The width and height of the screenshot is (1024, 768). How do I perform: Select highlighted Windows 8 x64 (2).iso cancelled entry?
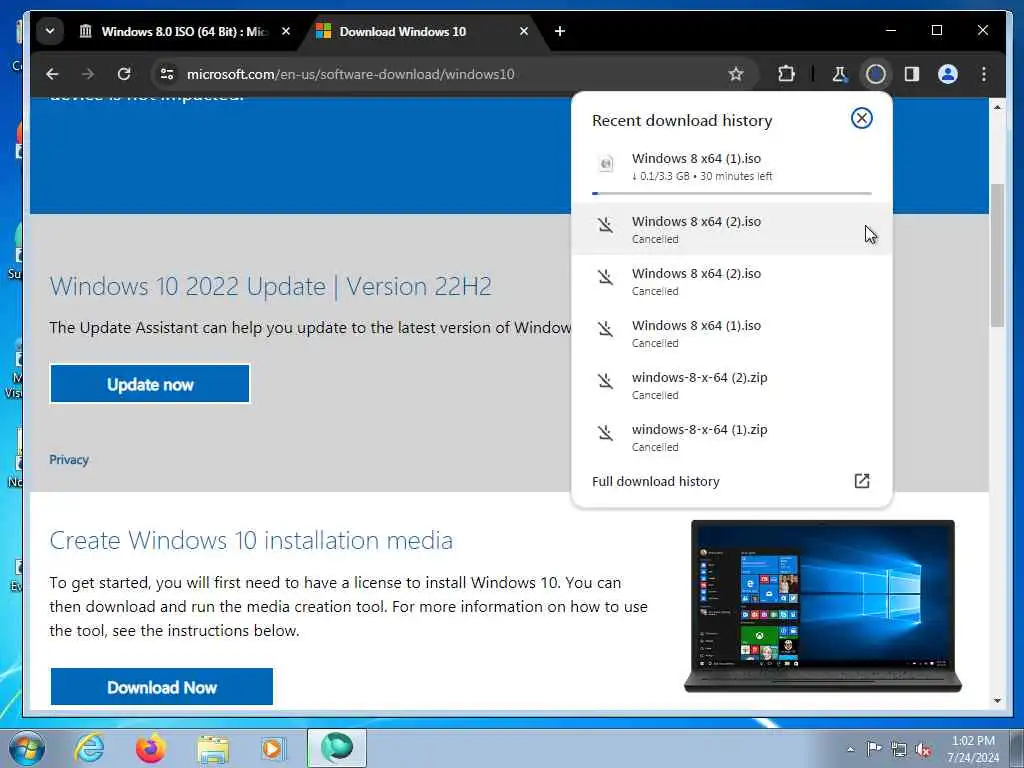[x=731, y=229]
